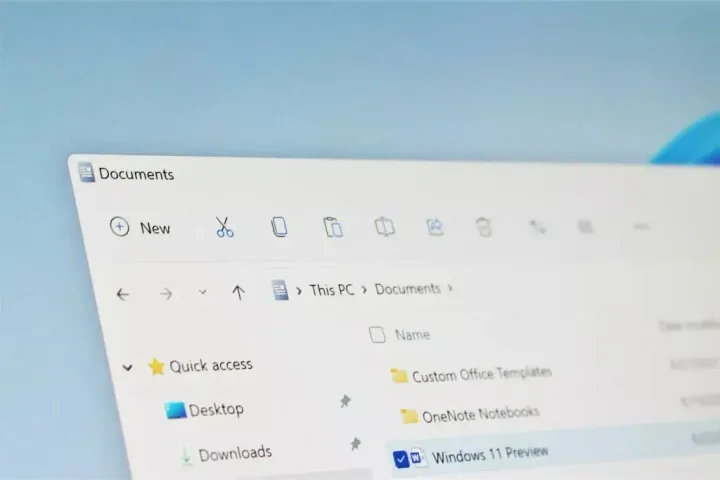Collapse the Quick access tree section

pyautogui.click(x=127, y=367)
